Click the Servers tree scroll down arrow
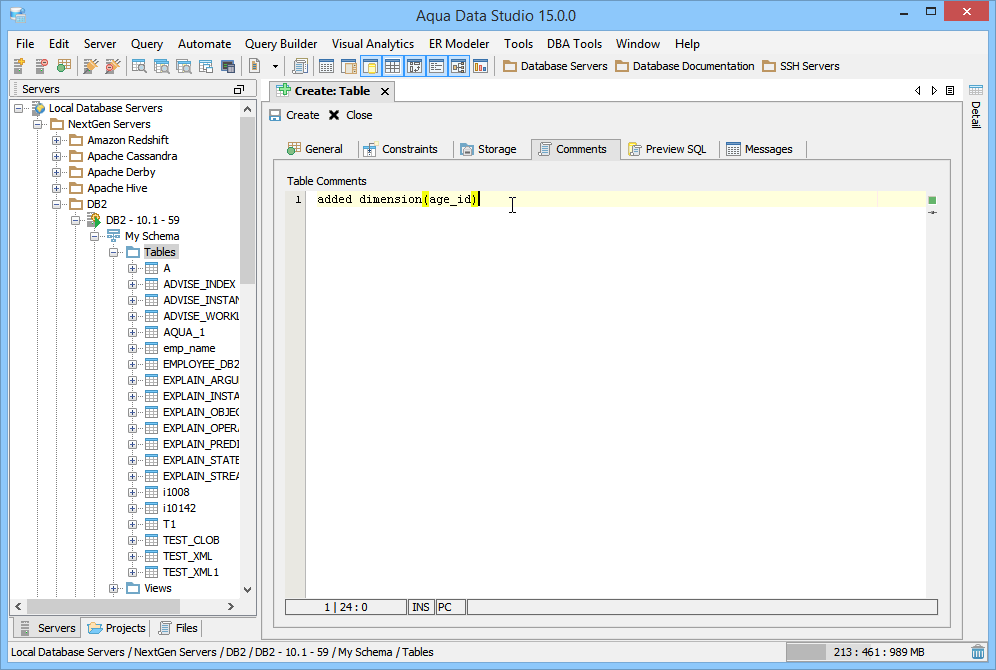Screen dimensions: 996x670 247,589
